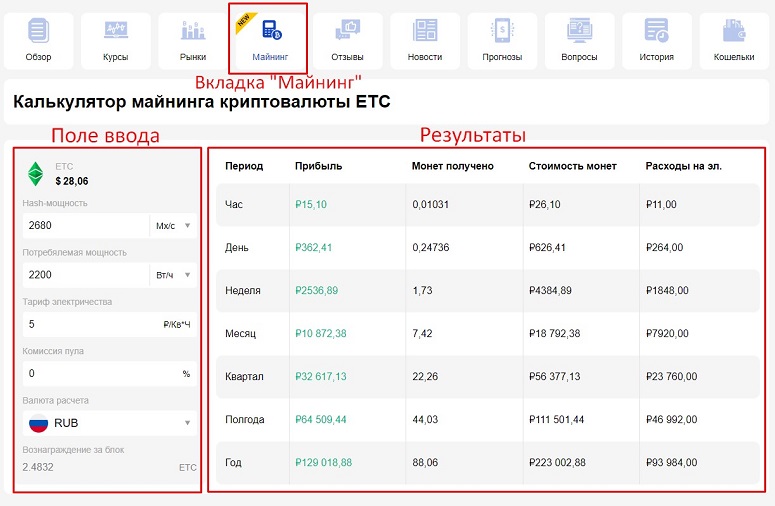Open the История history icon
This screenshot has width=775, height=506.
(656, 31)
